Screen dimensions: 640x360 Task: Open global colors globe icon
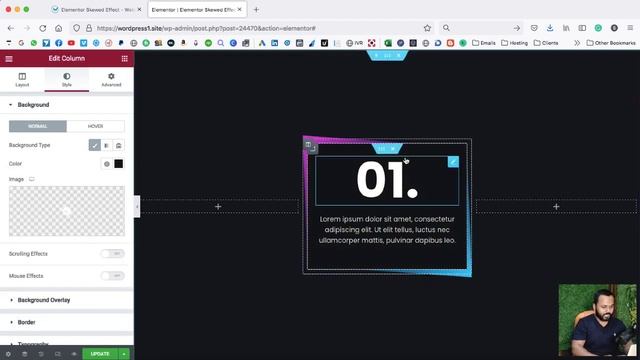tap(107, 164)
